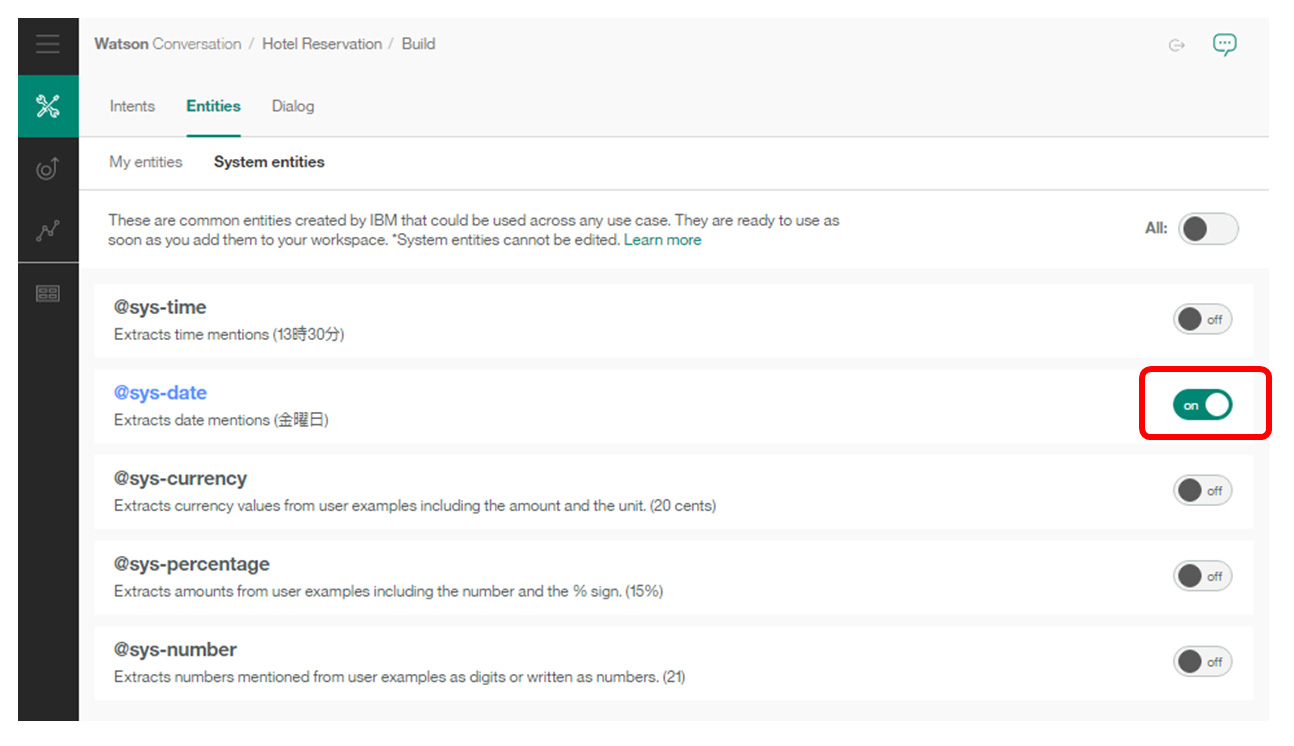The height and width of the screenshot is (746, 1294).
Task: Open the hamburger menu in the sidebar
Action: [x=47, y=44]
